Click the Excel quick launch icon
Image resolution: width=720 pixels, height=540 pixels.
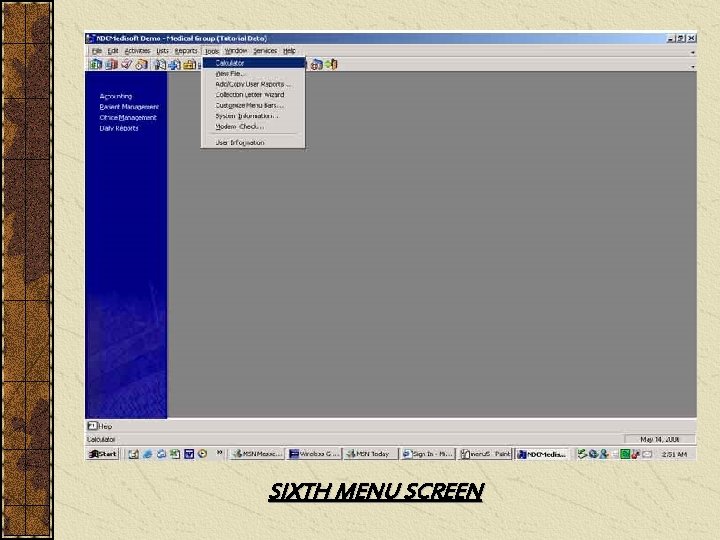(x=175, y=454)
